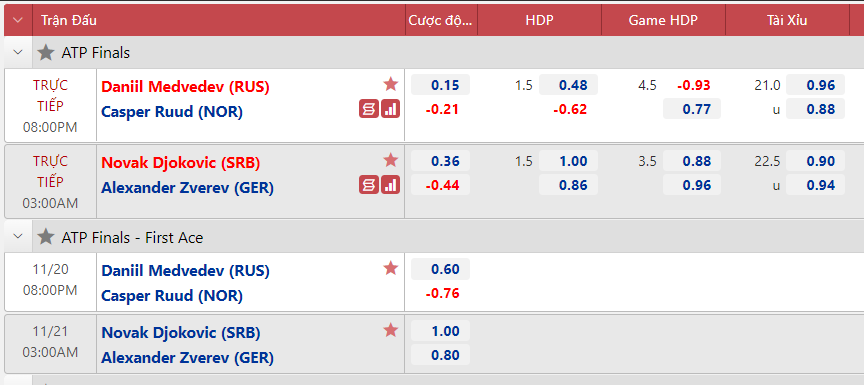Bet on Medvedev moneyline odds 0.15
The height and width of the screenshot is (385, 864).
click(x=440, y=85)
